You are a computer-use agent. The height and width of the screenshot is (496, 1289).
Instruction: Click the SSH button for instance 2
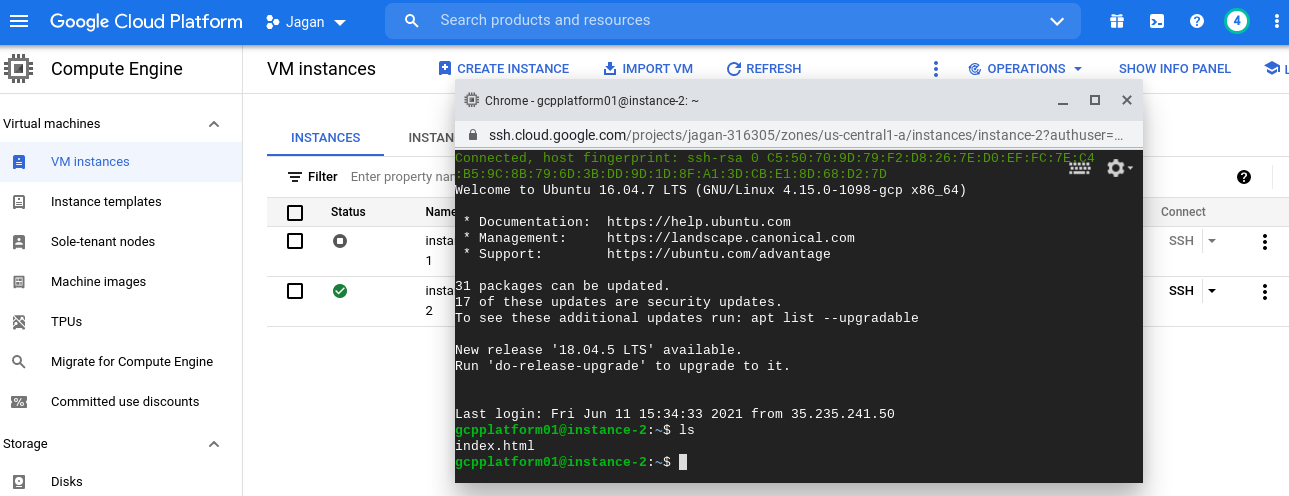point(1182,291)
